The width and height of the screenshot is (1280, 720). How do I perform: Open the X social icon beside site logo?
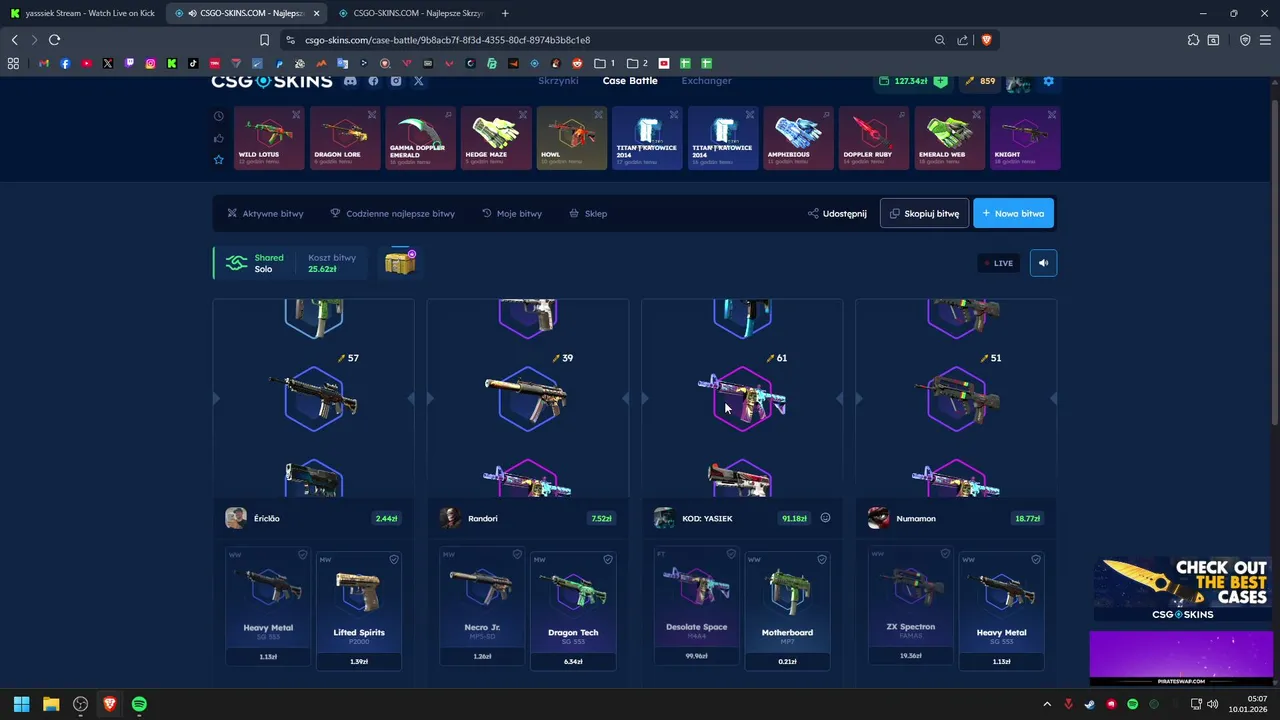(x=418, y=81)
